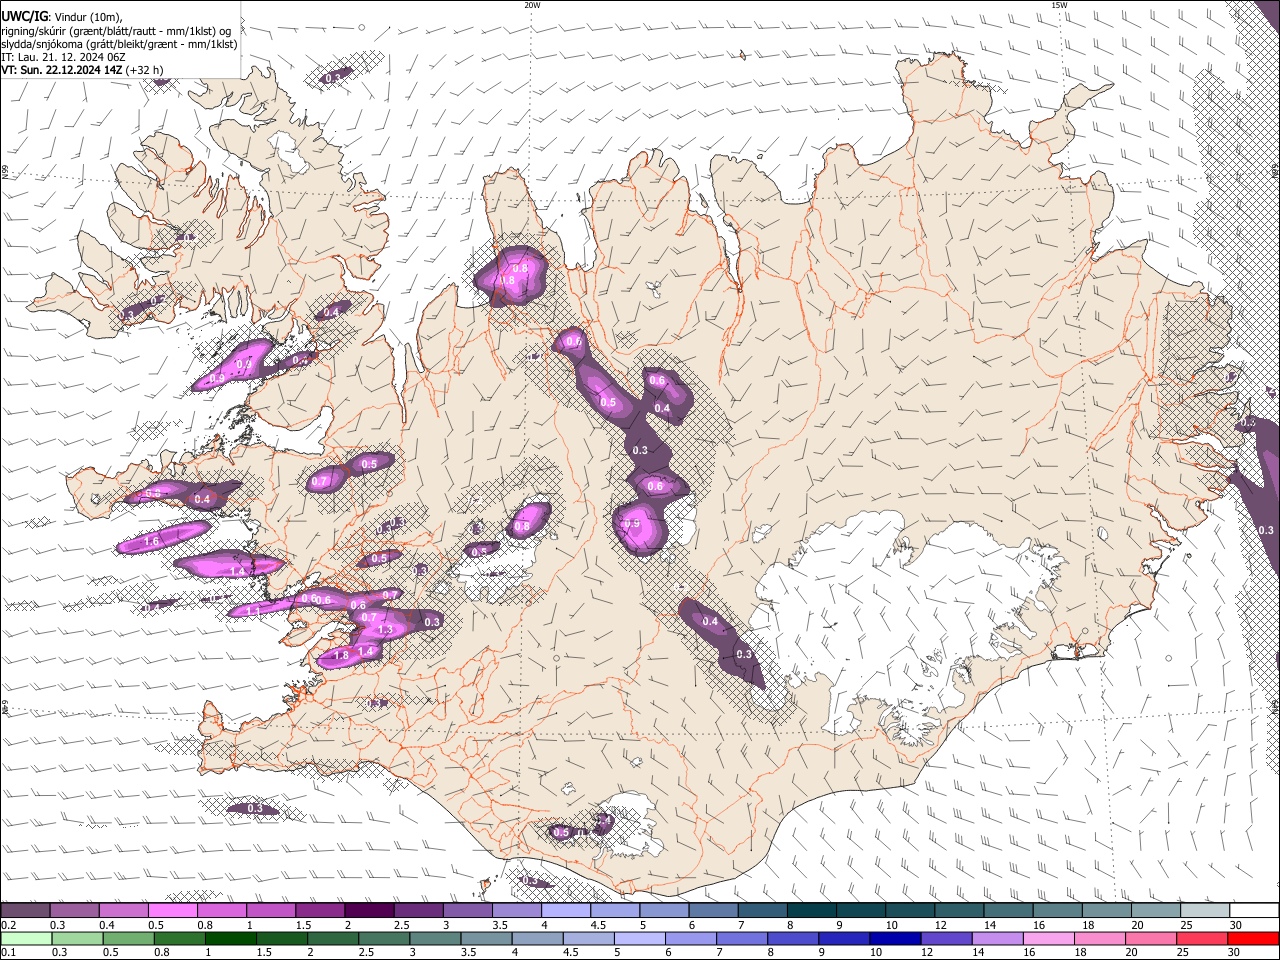The image size is (1280, 960).
Task: Click the white swatch after 30 in snow row
Action: [1255, 911]
